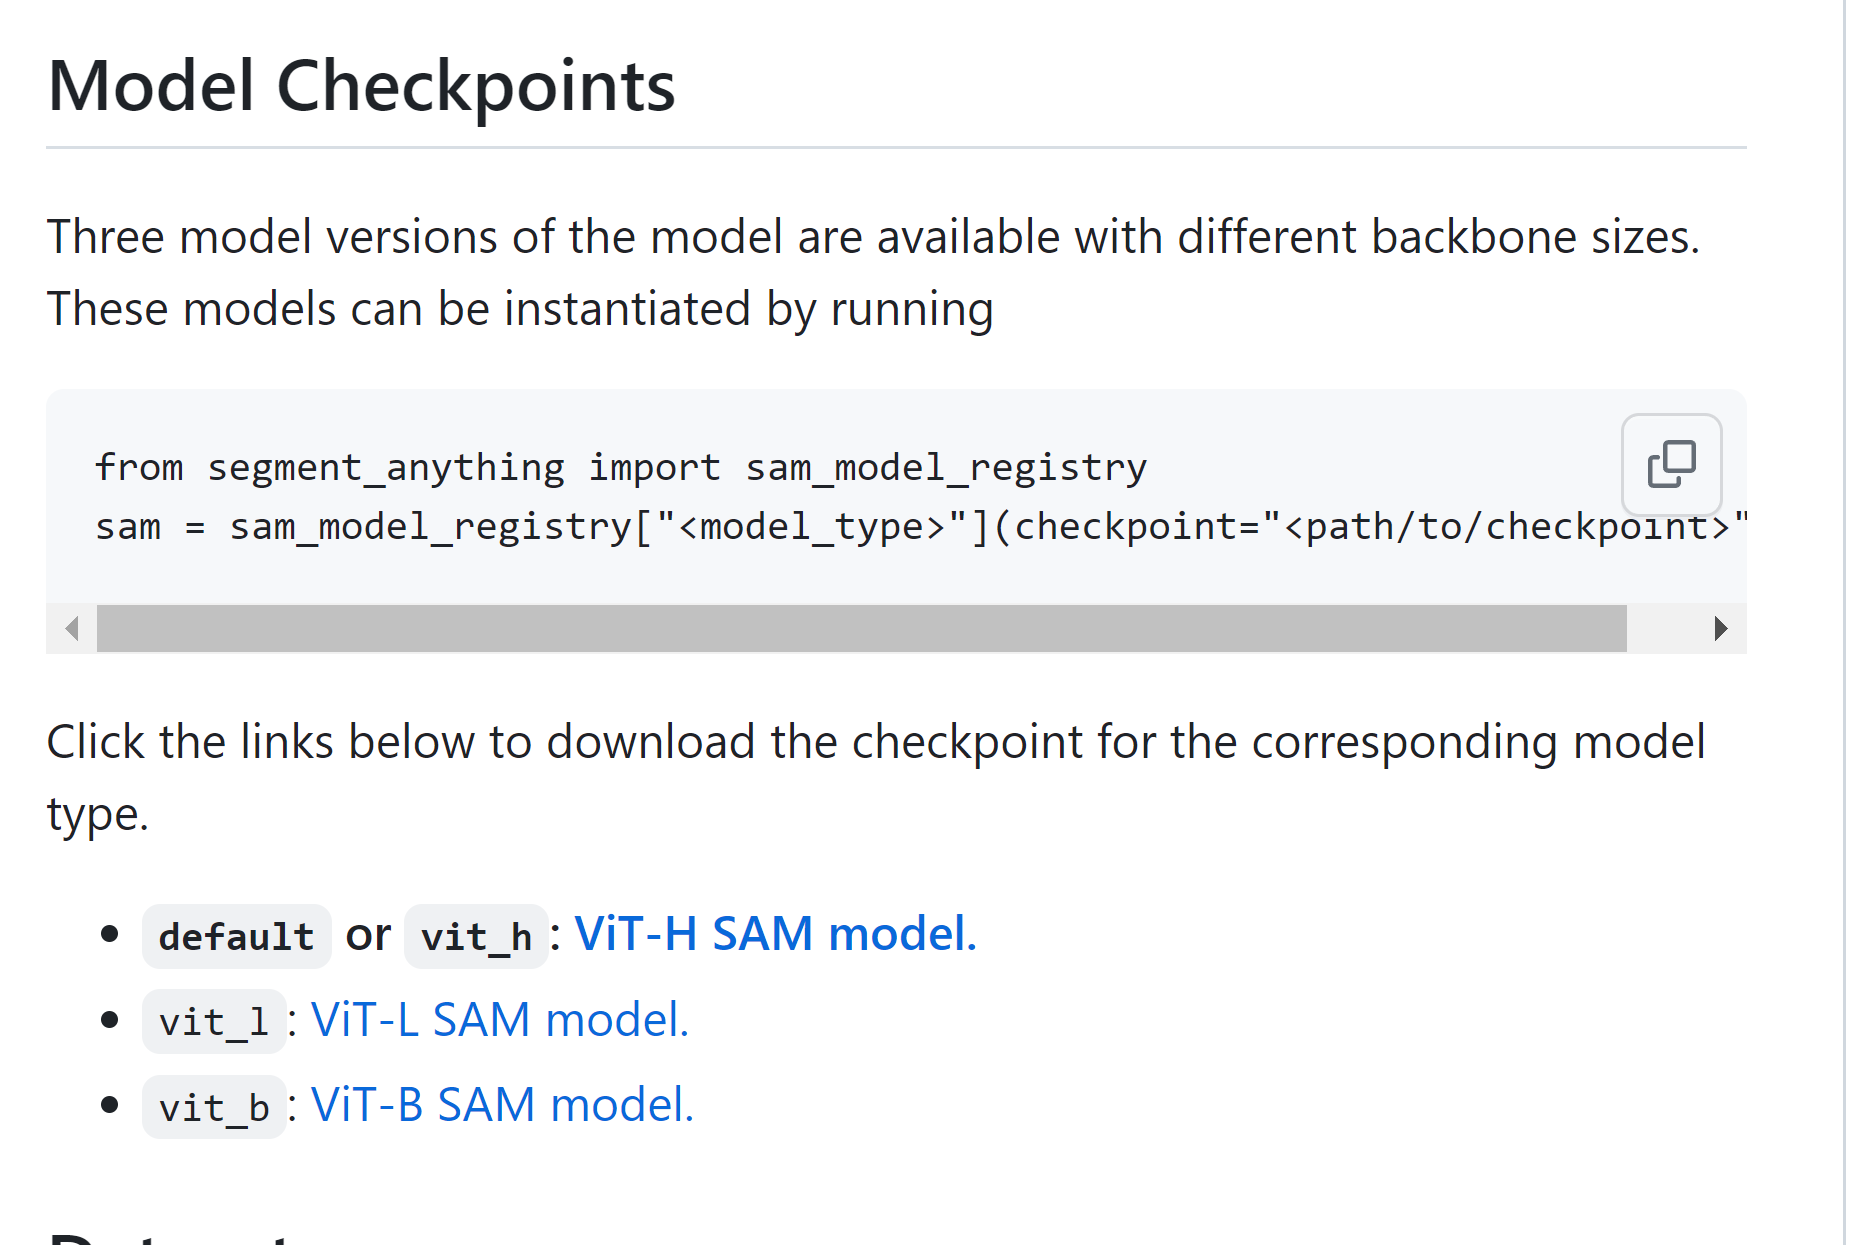
Task: Click the right scroll arrow of the code block
Action: (1721, 629)
